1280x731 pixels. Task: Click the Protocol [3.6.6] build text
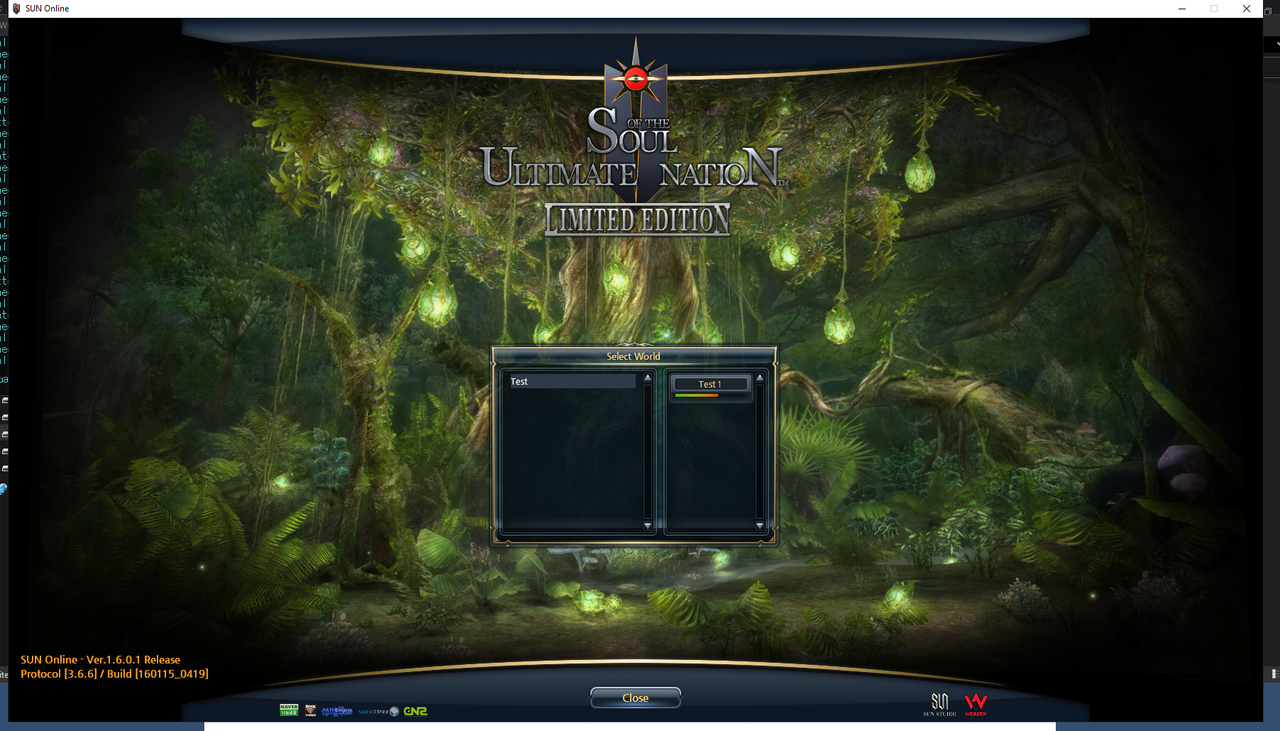click(114, 674)
